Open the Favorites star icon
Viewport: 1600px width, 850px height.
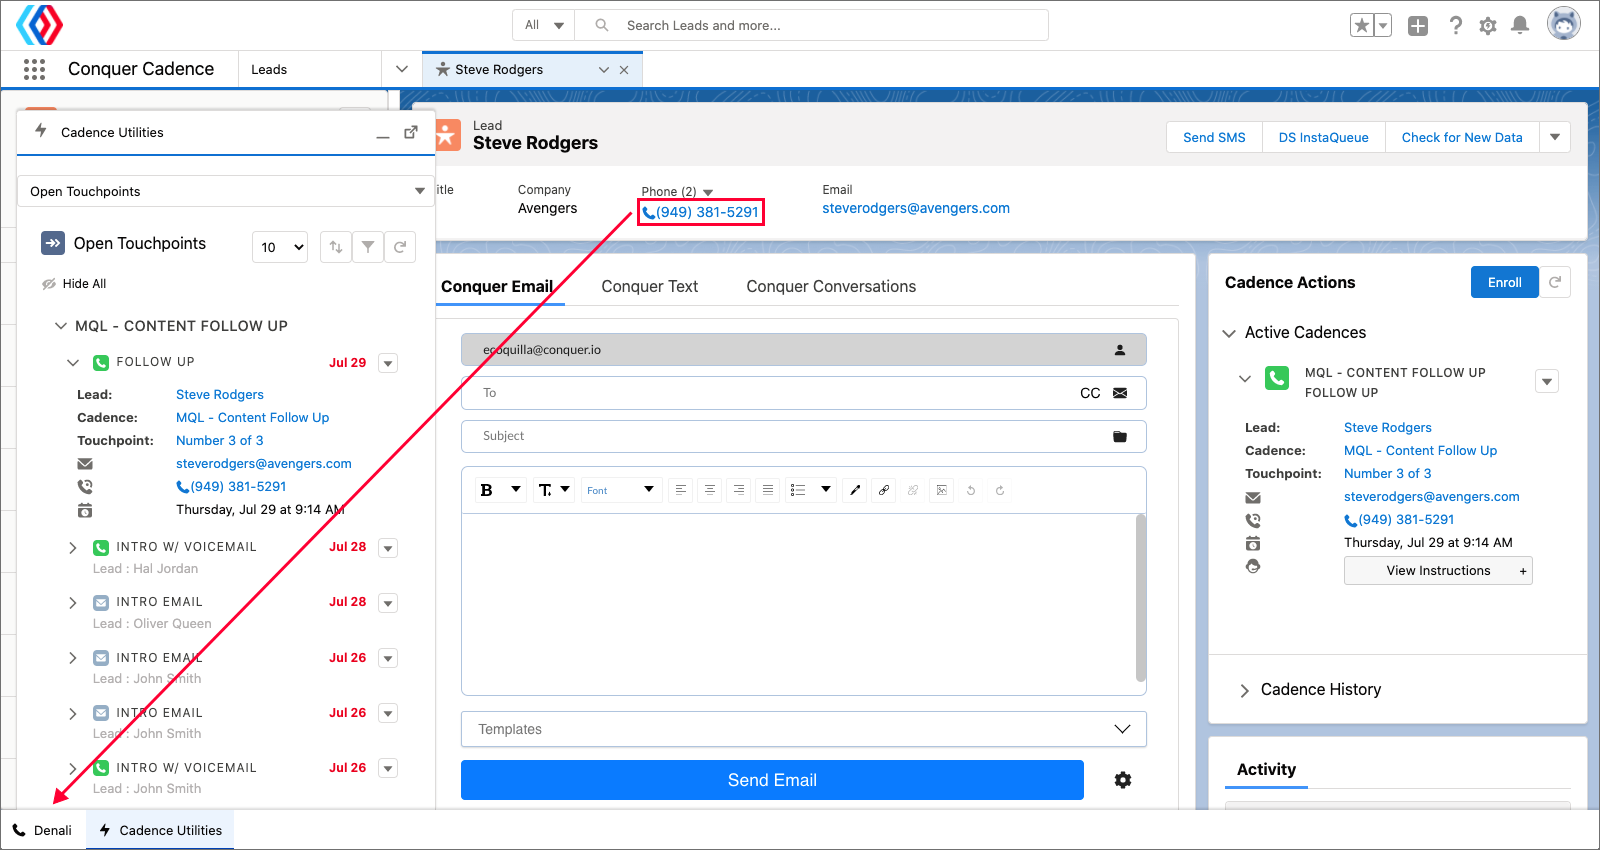coord(1361,26)
